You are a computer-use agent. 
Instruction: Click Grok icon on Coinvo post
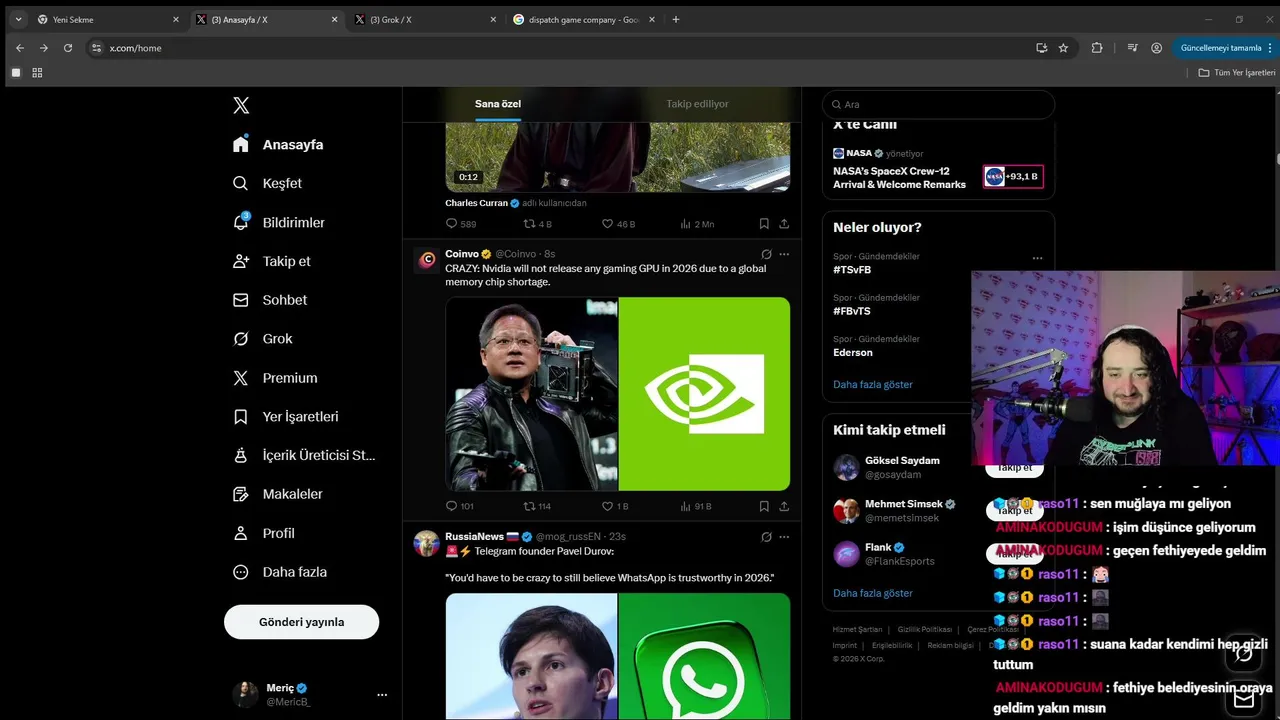coord(766,254)
